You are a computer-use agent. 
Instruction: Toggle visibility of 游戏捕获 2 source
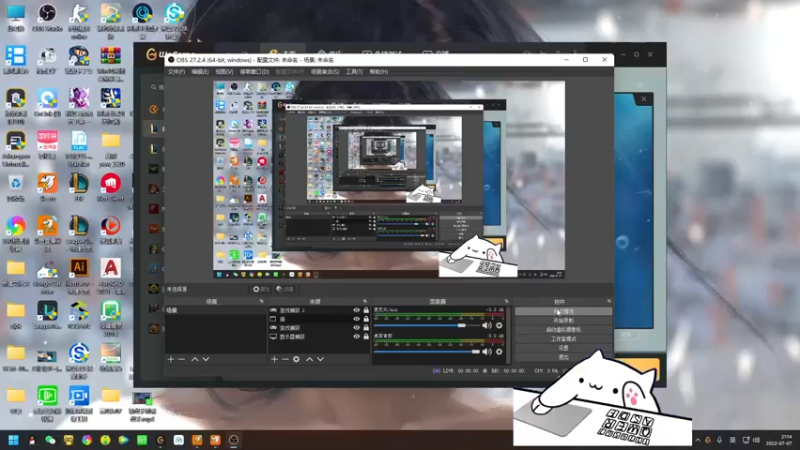click(x=357, y=310)
